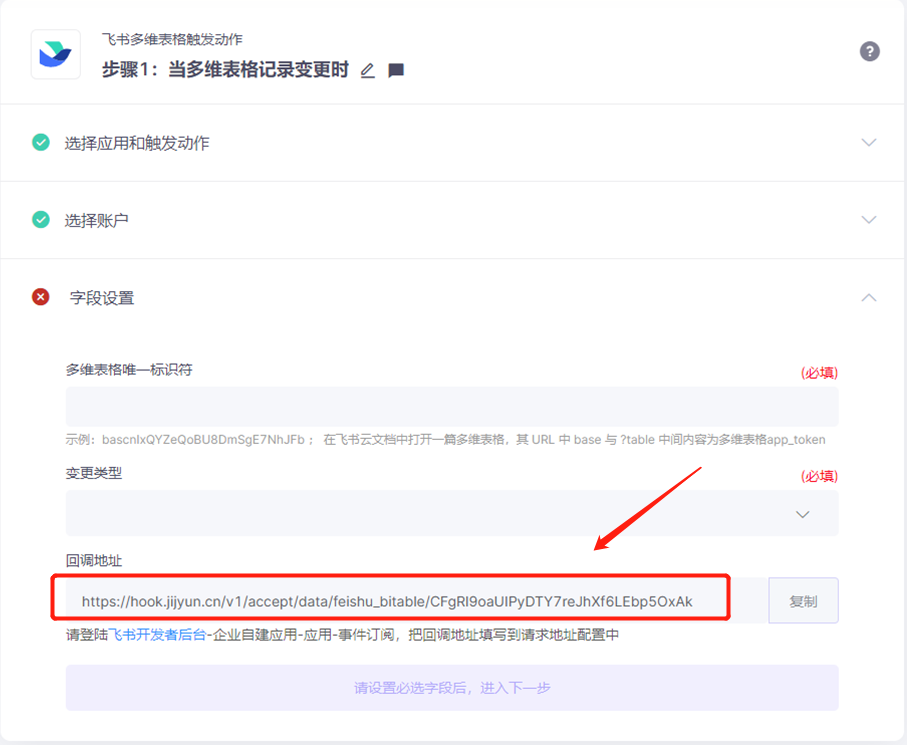Click the step title 步骤1：当多维表格记录变更时

[x=225, y=69]
